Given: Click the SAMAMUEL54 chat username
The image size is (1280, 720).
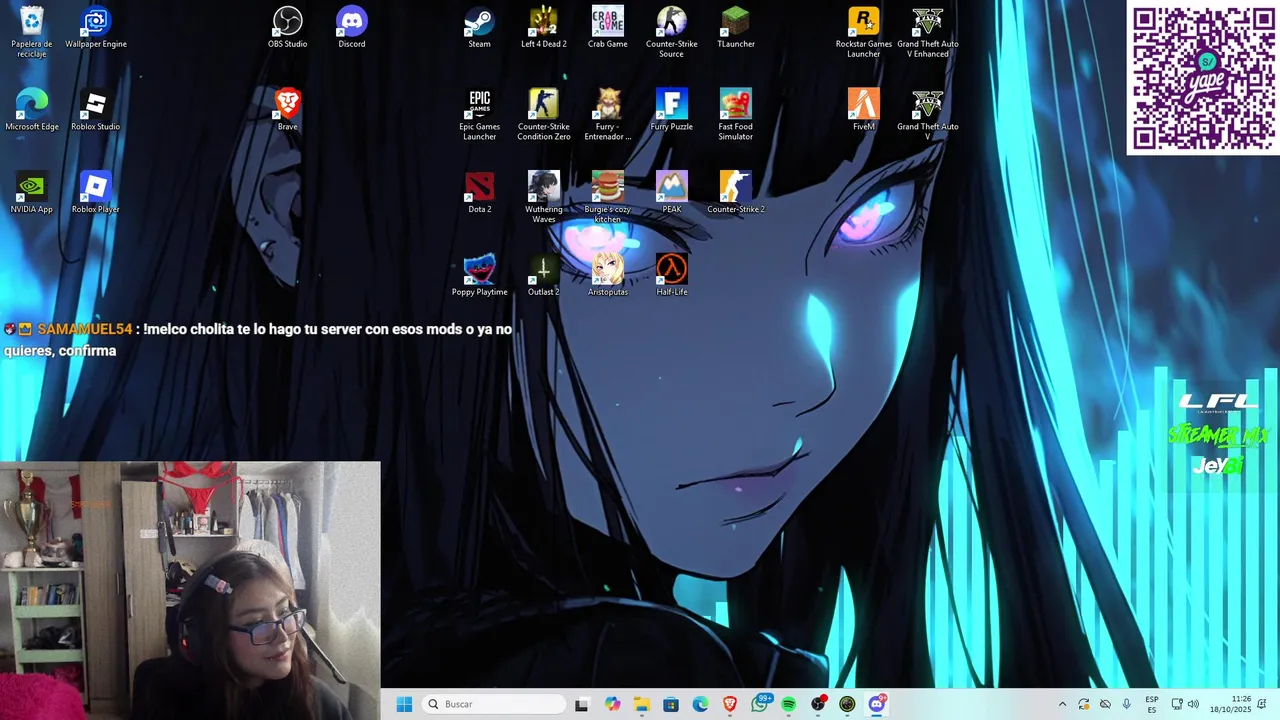Looking at the screenshot, I should click(85, 329).
